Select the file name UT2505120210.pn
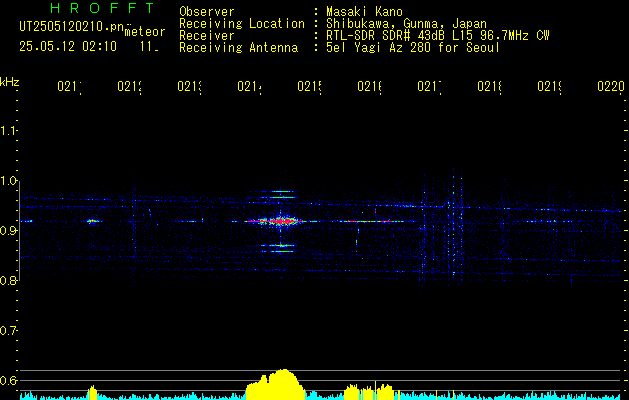The height and width of the screenshot is (400, 629). click(x=71, y=27)
